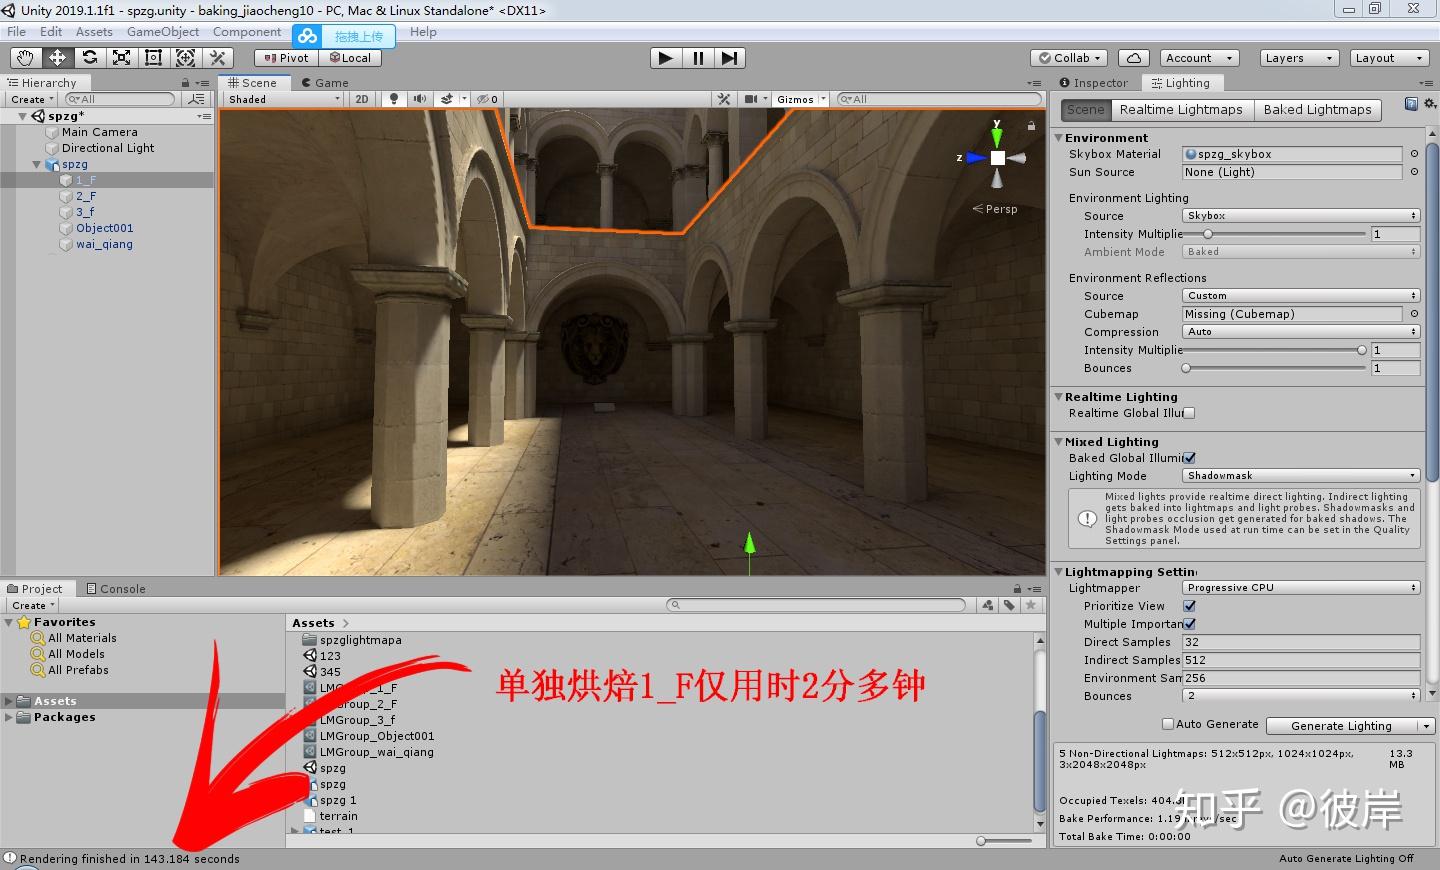This screenshot has height=870, width=1440.
Task: Open the Scene view tools settings icon
Action: tap(724, 99)
